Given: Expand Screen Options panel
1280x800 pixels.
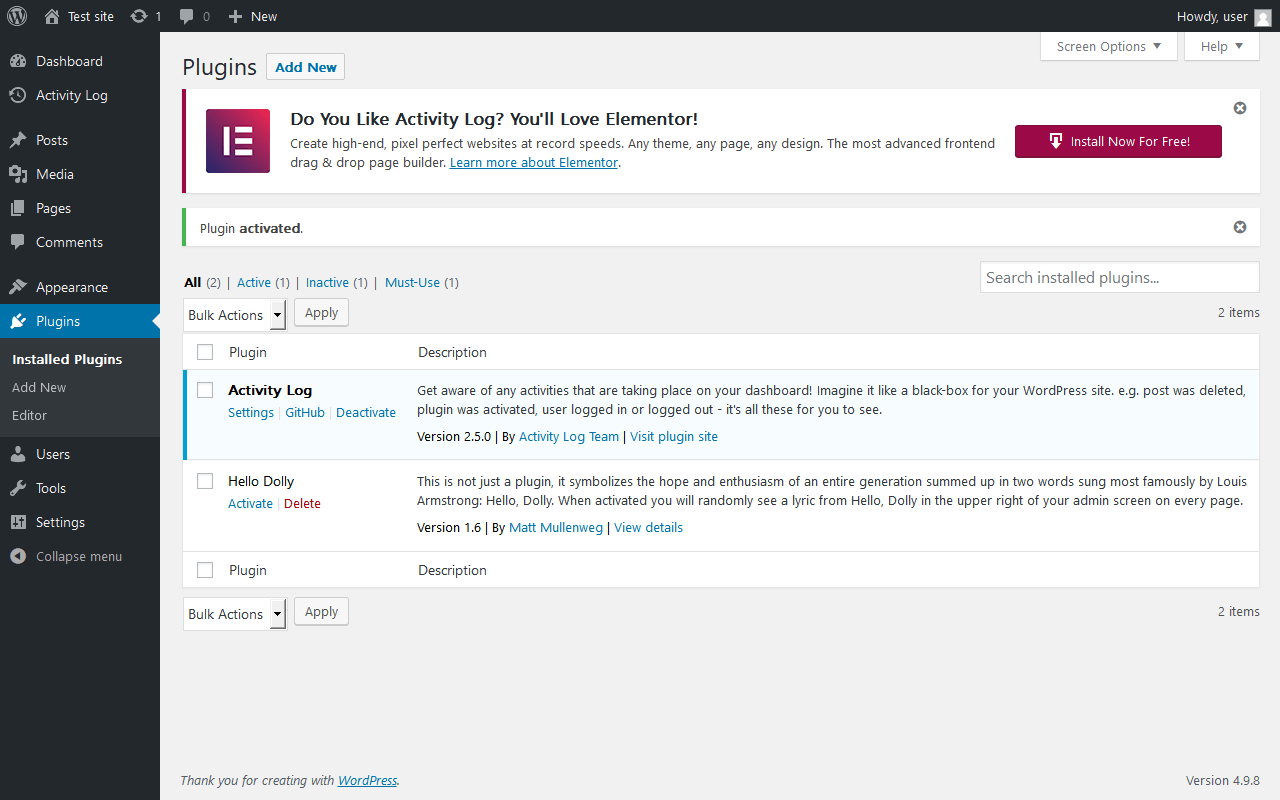Looking at the screenshot, I should coord(1109,46).
